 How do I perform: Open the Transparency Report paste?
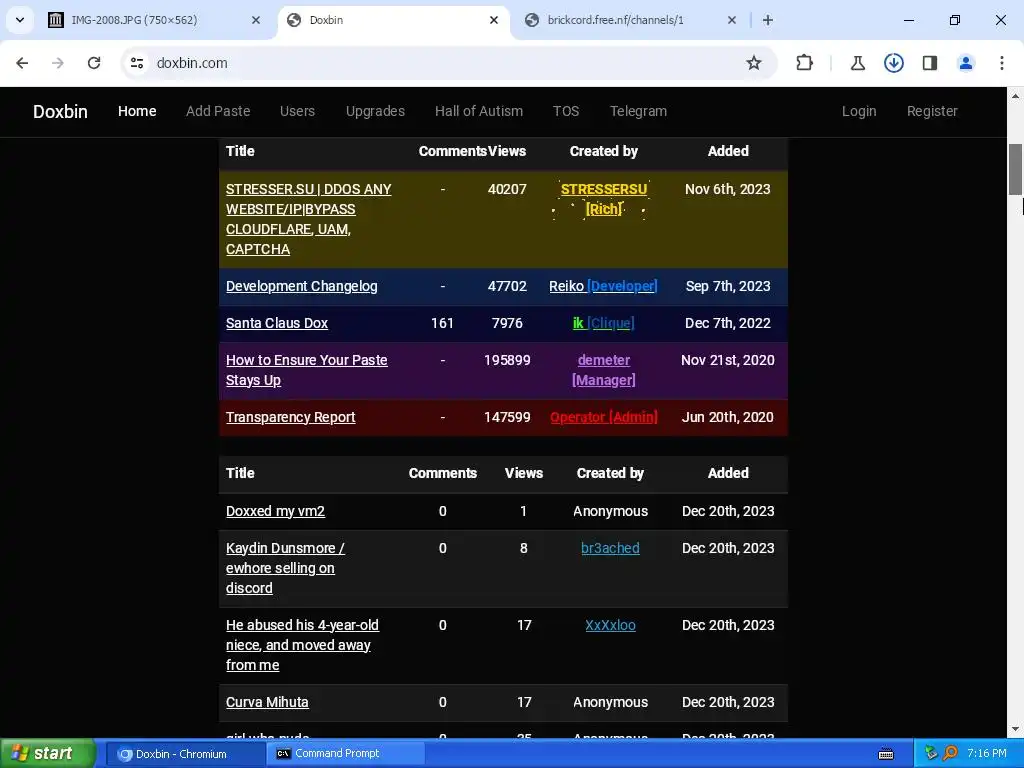point(291,417)
